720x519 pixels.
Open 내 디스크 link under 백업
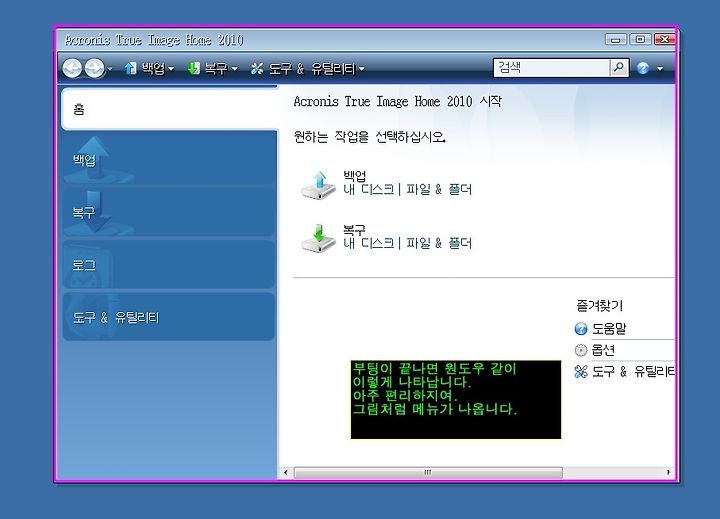click(368, 189)
